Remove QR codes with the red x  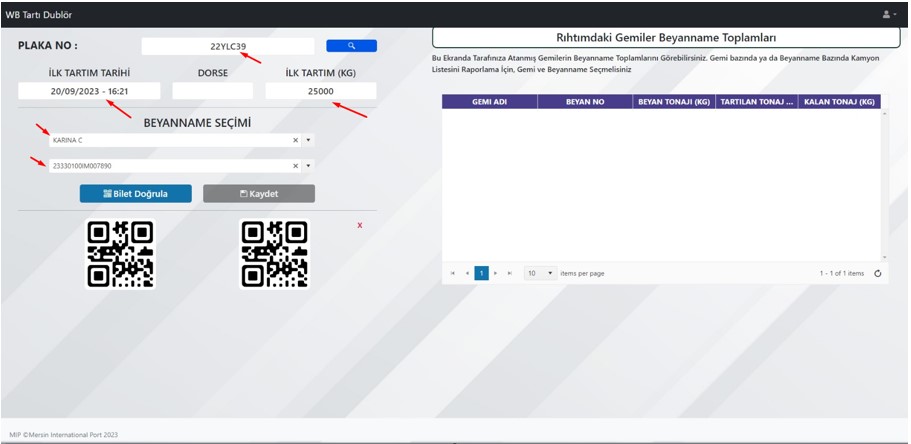(360, 225)
